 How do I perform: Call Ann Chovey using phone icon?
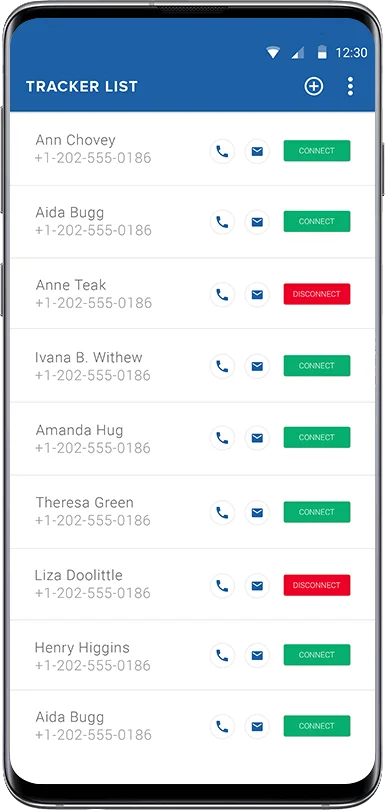tap(222, 151)
